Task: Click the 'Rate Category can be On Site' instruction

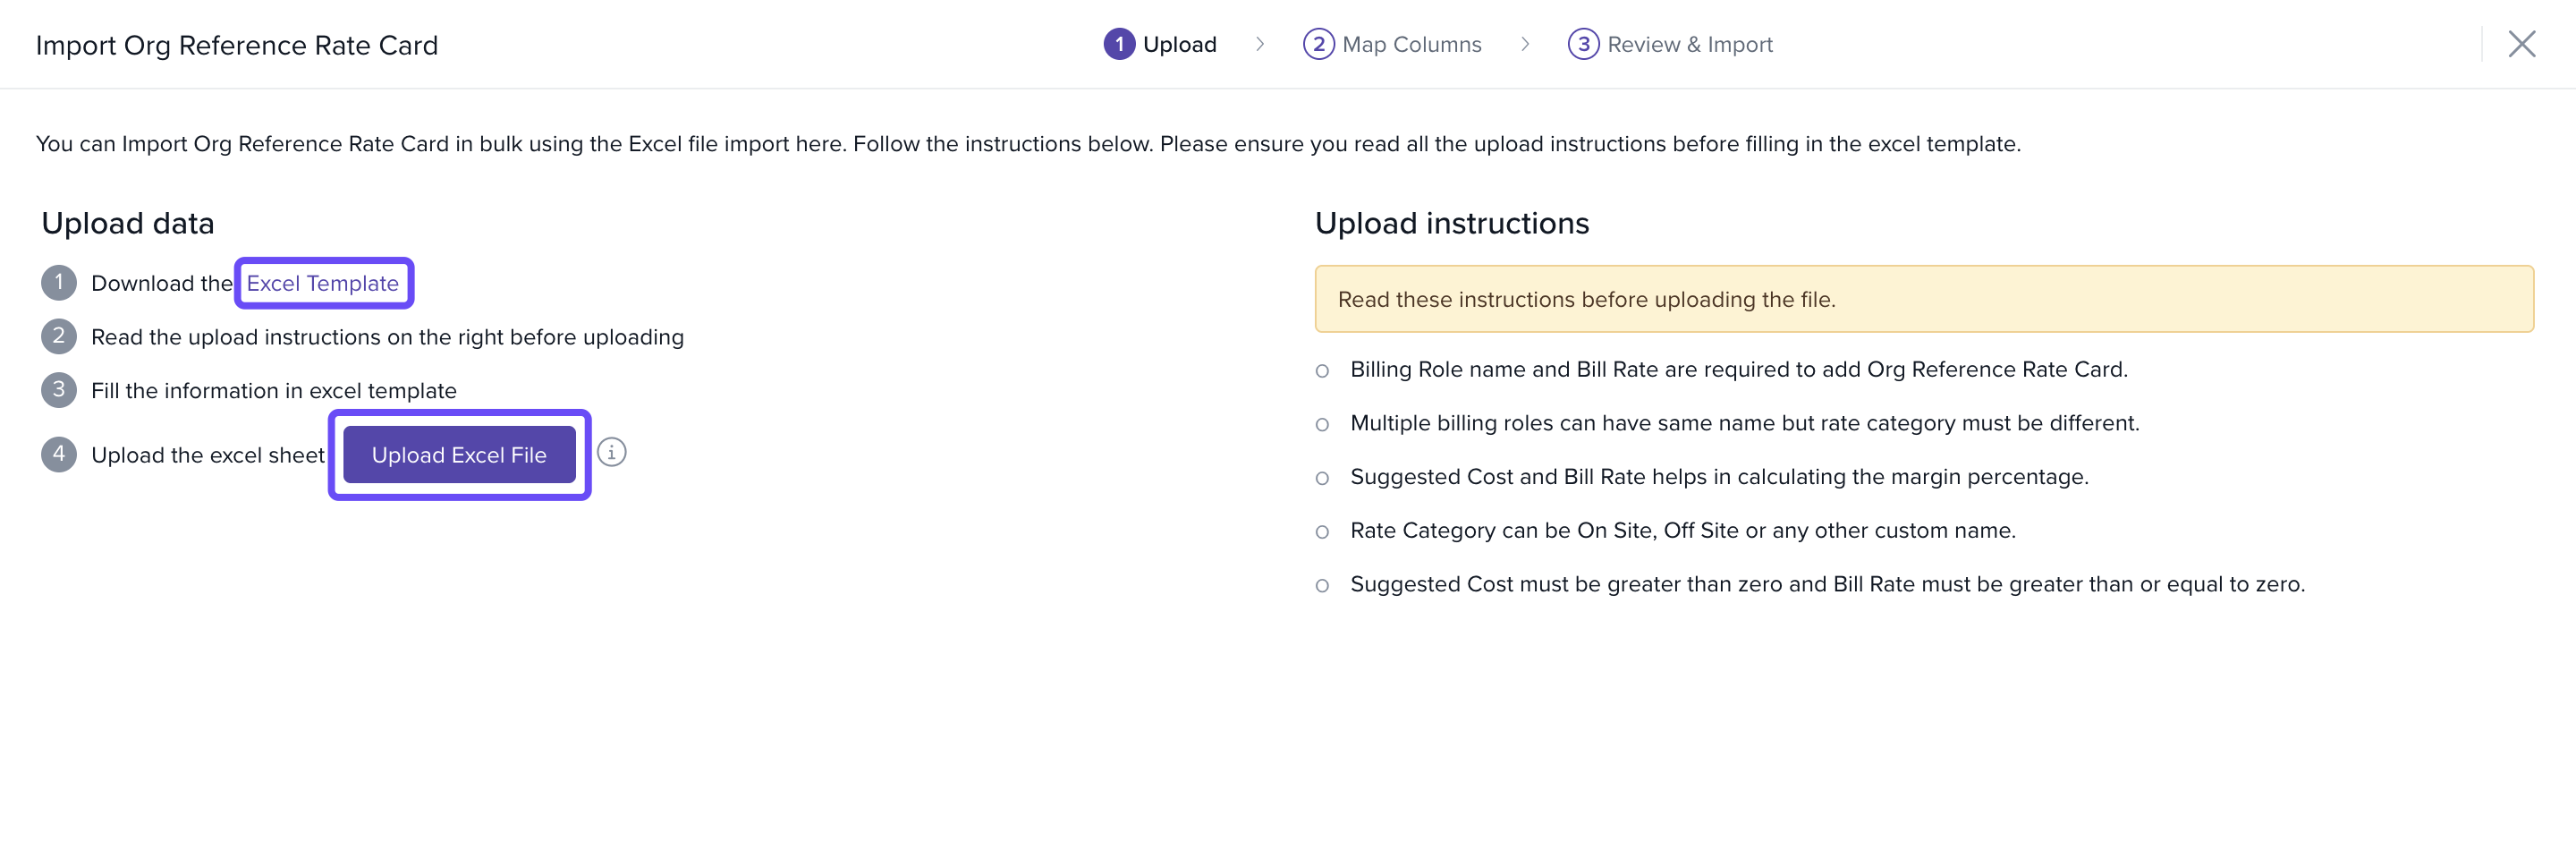Action: (x=1682, y=530)
